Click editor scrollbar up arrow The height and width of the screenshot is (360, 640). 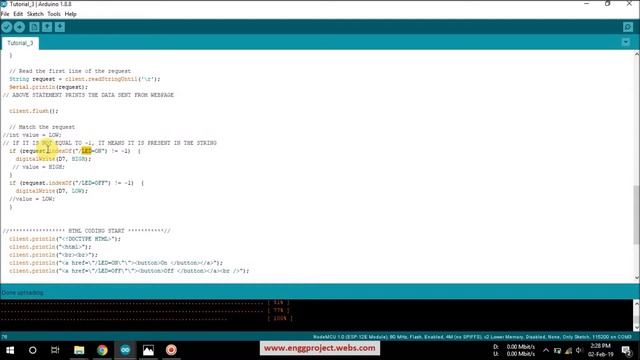(636, 54)
